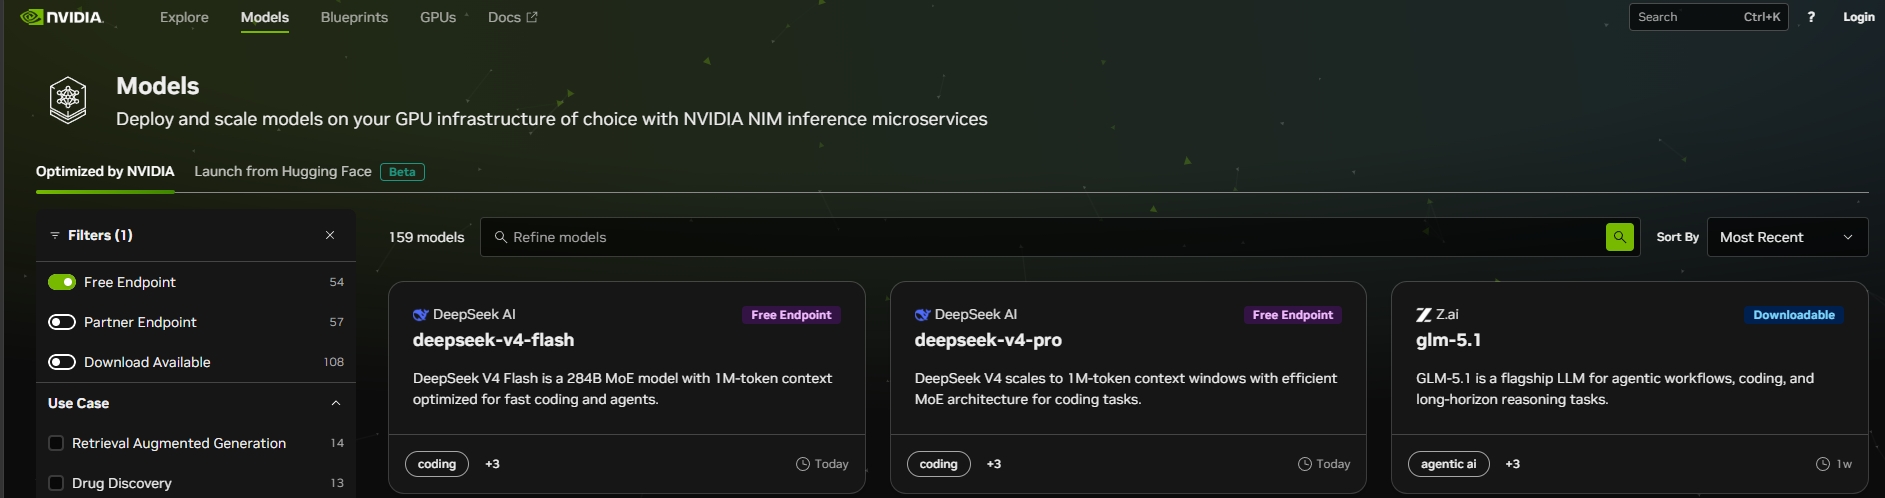Click the help question mark icon
This screenshot has height=498, width=1885.
click(1811, 17)
